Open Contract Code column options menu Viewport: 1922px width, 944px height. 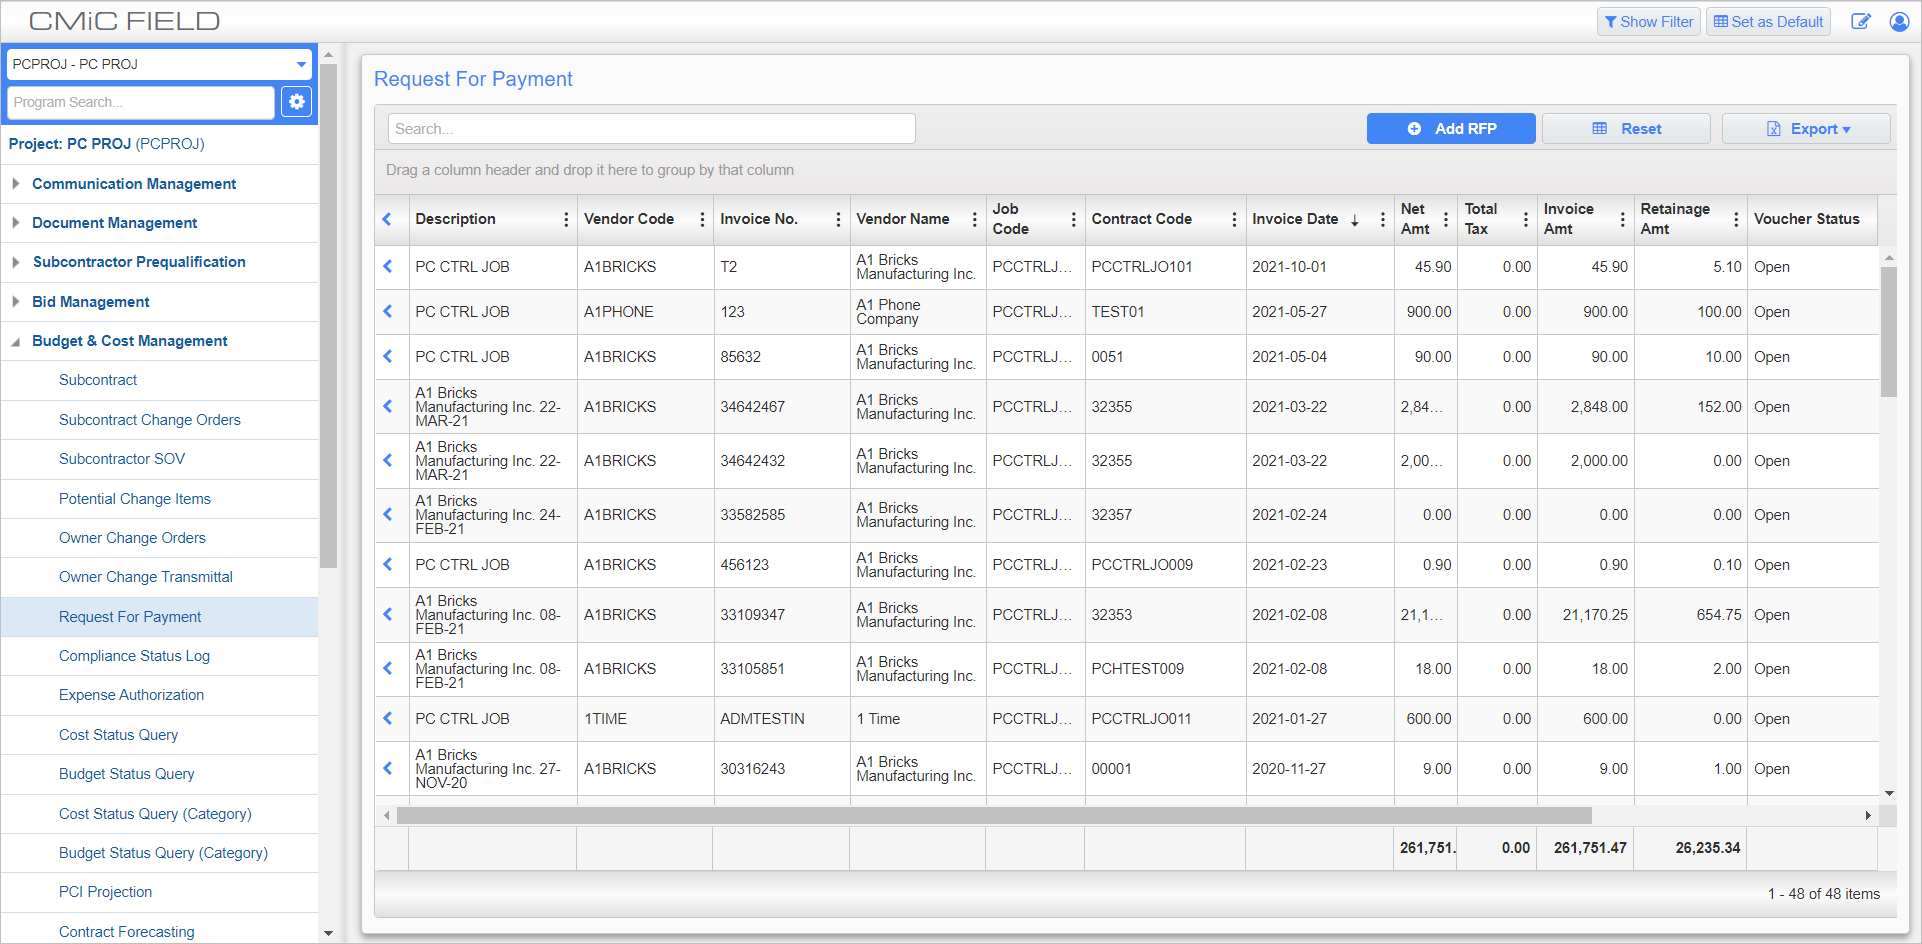tap(1234, 219)
